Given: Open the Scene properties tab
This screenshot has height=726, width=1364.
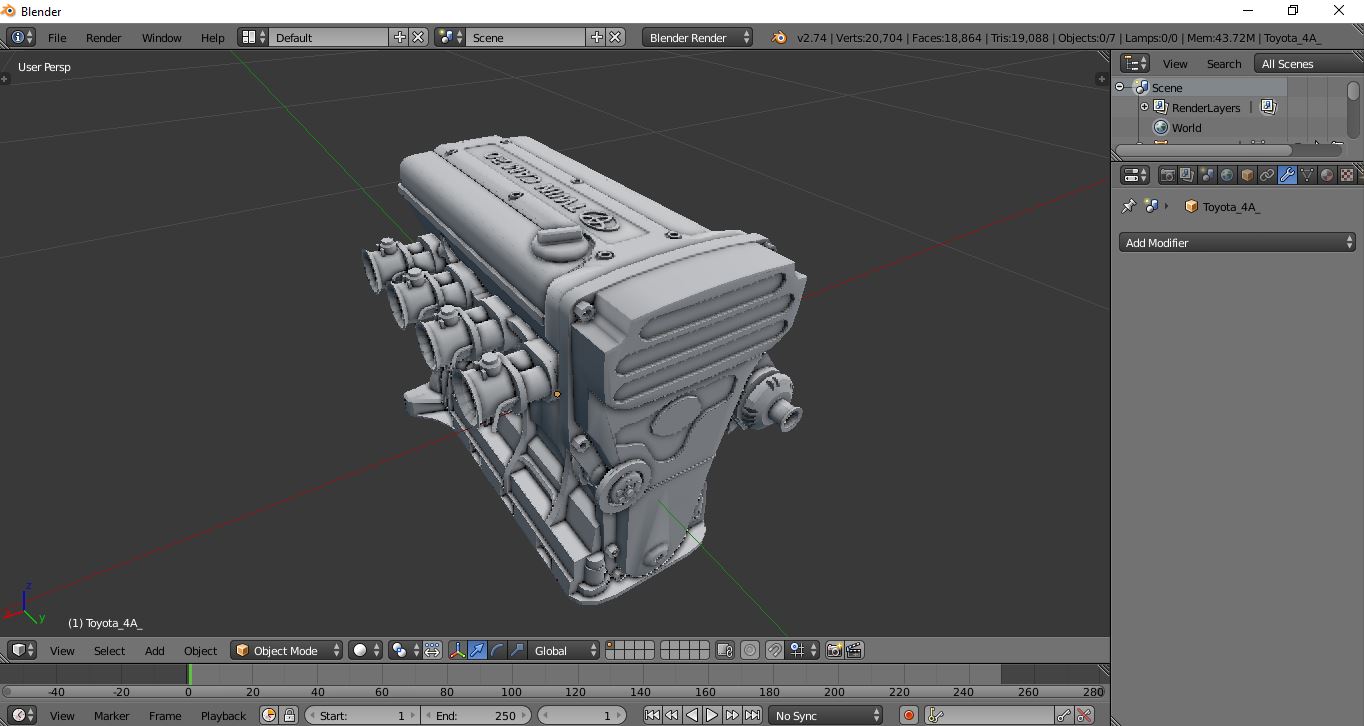Looking at the screenshot, I should tap(1207, 175).
